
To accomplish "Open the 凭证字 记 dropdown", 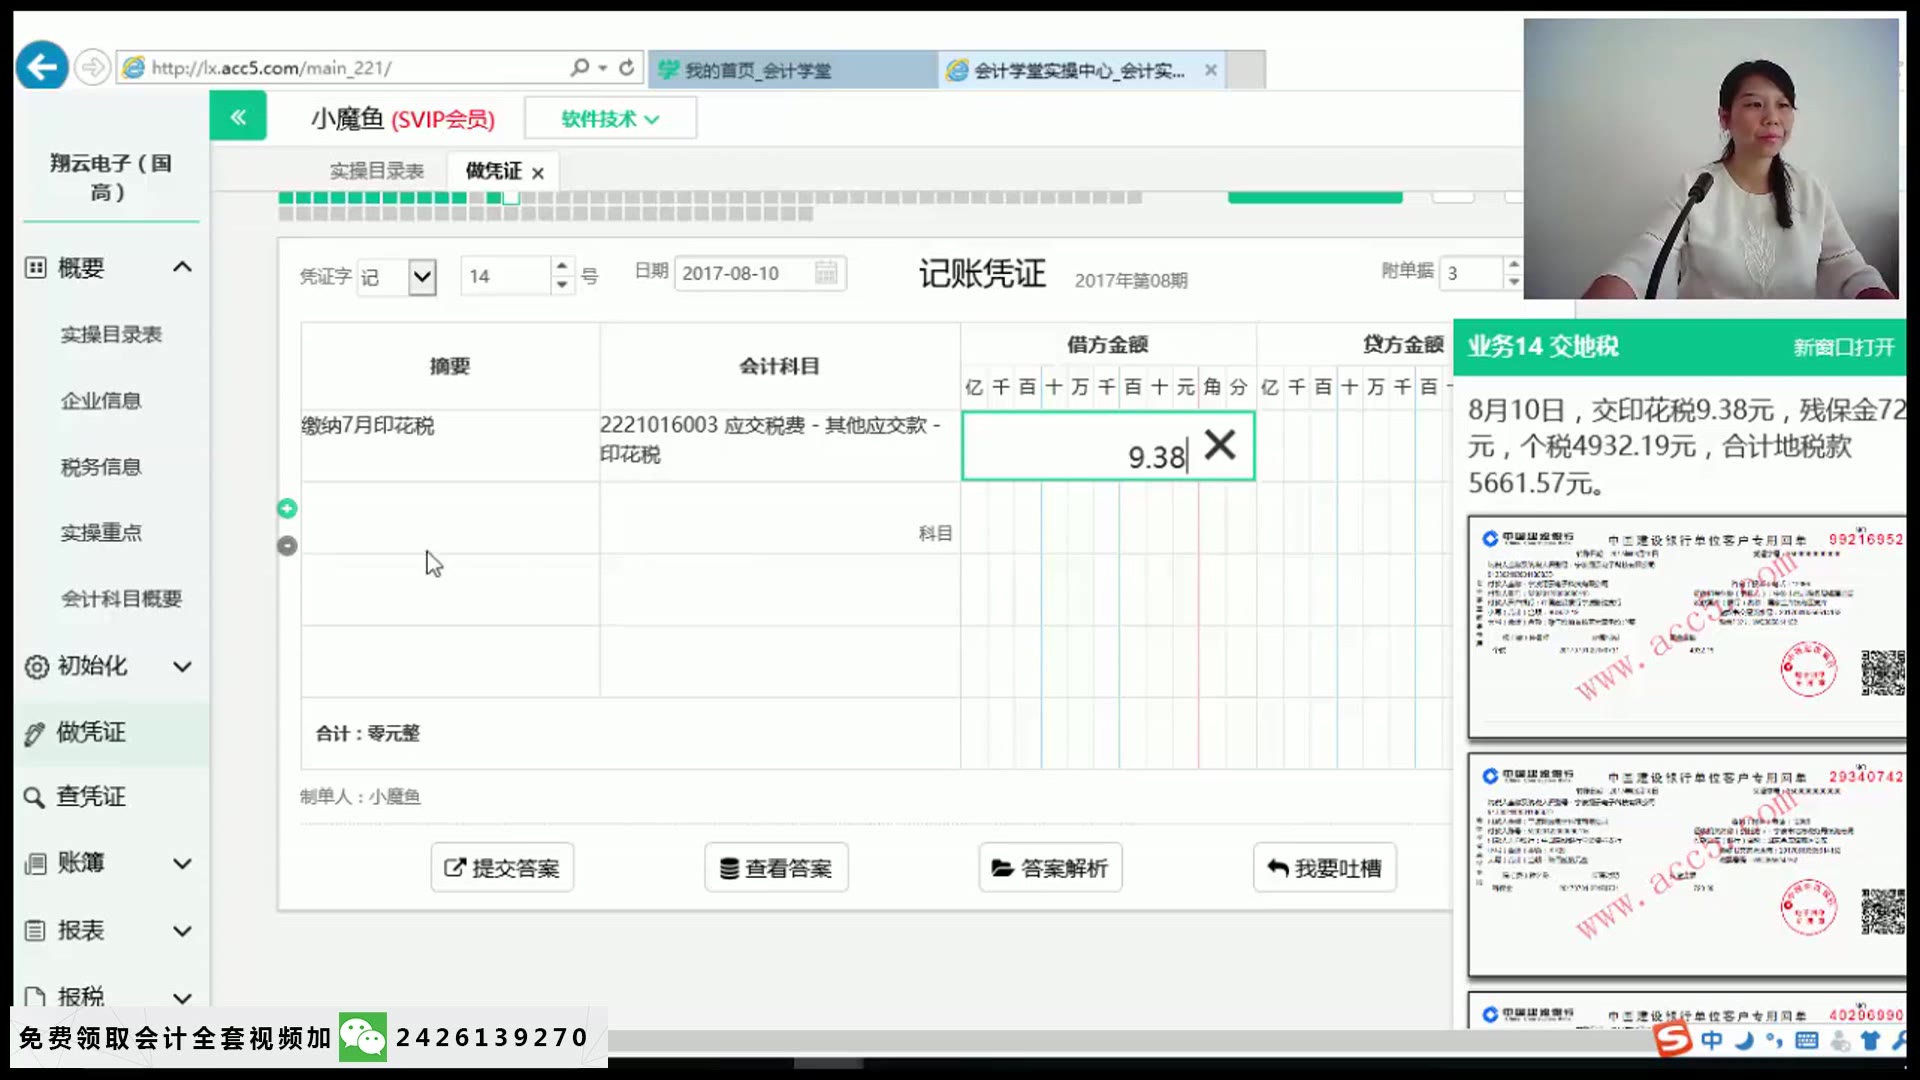I will tap(422, 276).
